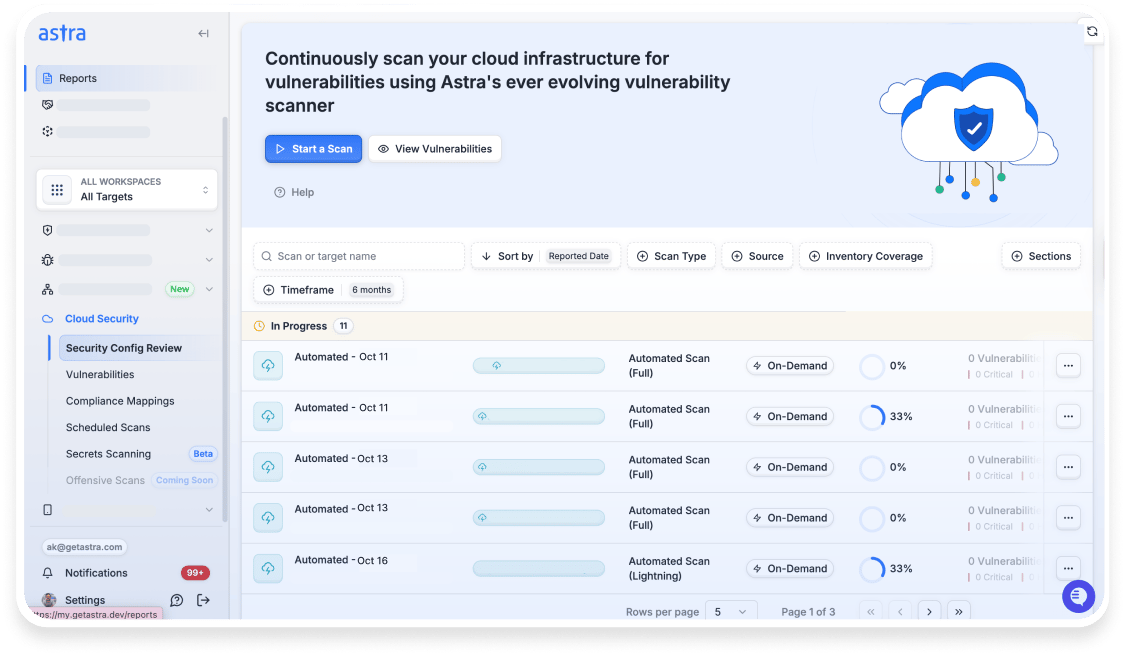1126x656 pixels.
Task: Click On-Demand tag on Oct 16 row
Action: tap(790, 568)
